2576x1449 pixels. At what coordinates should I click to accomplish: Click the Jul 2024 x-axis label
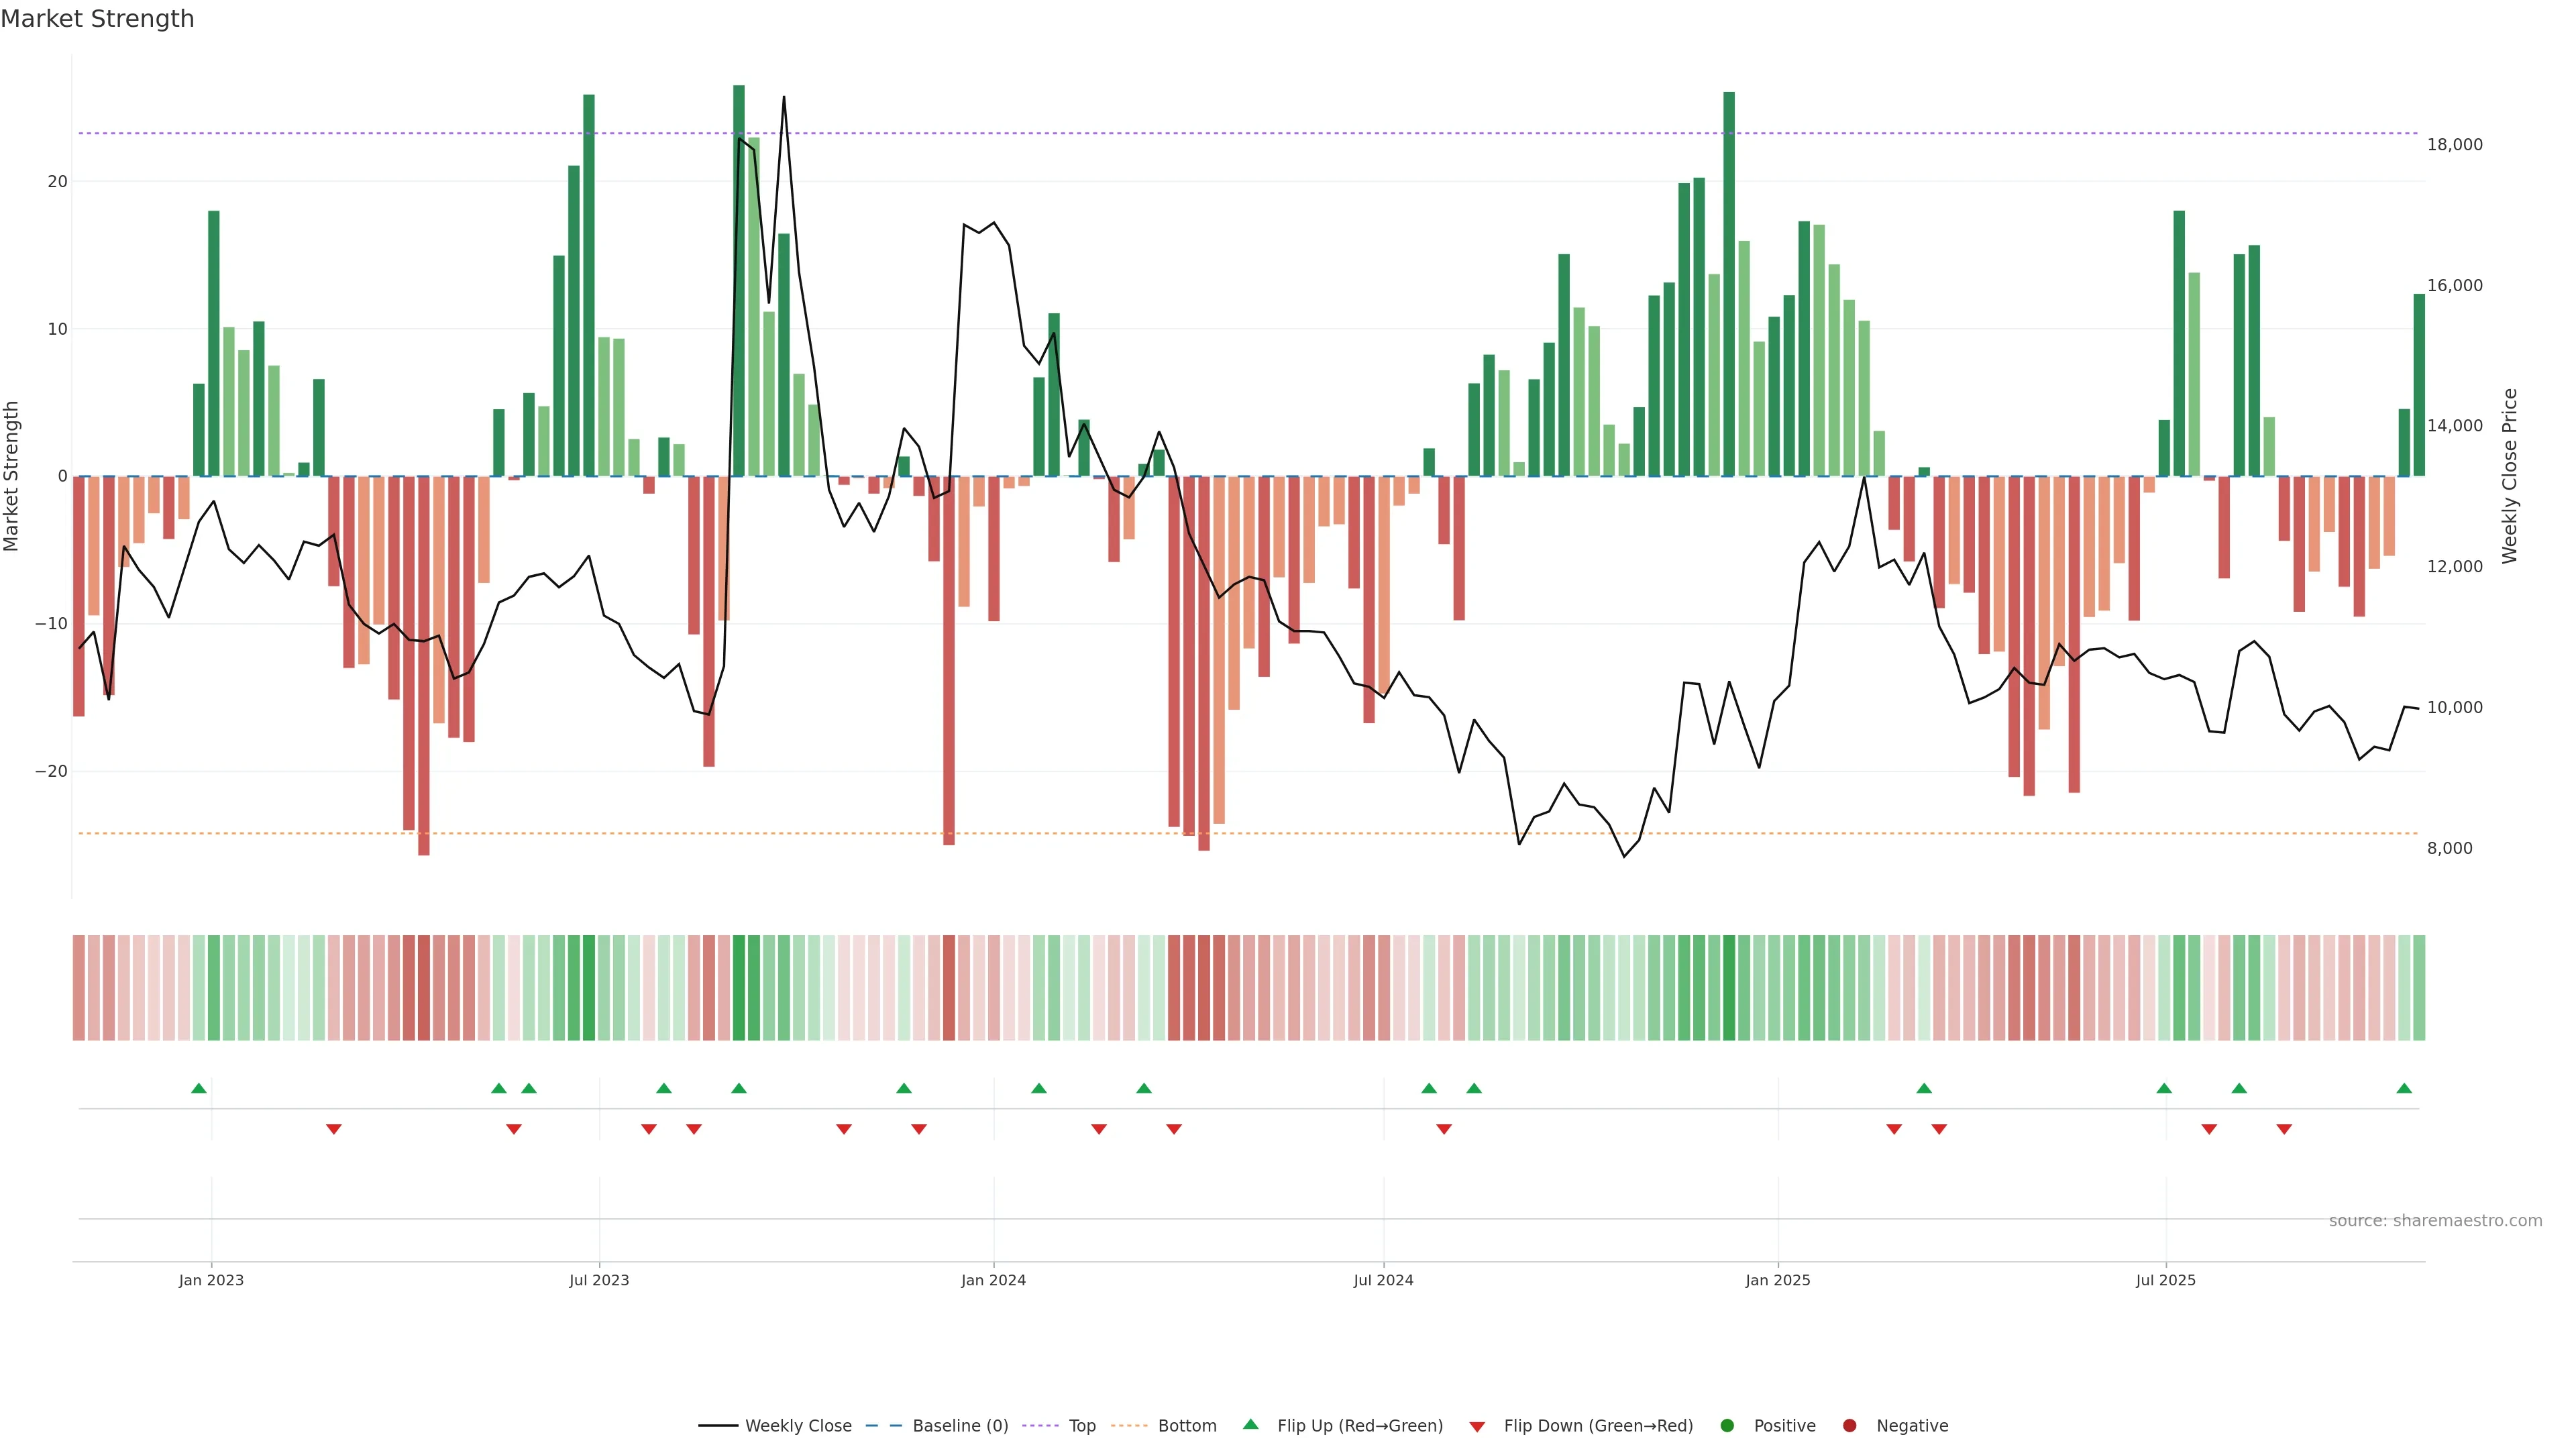(1383, 1280)
